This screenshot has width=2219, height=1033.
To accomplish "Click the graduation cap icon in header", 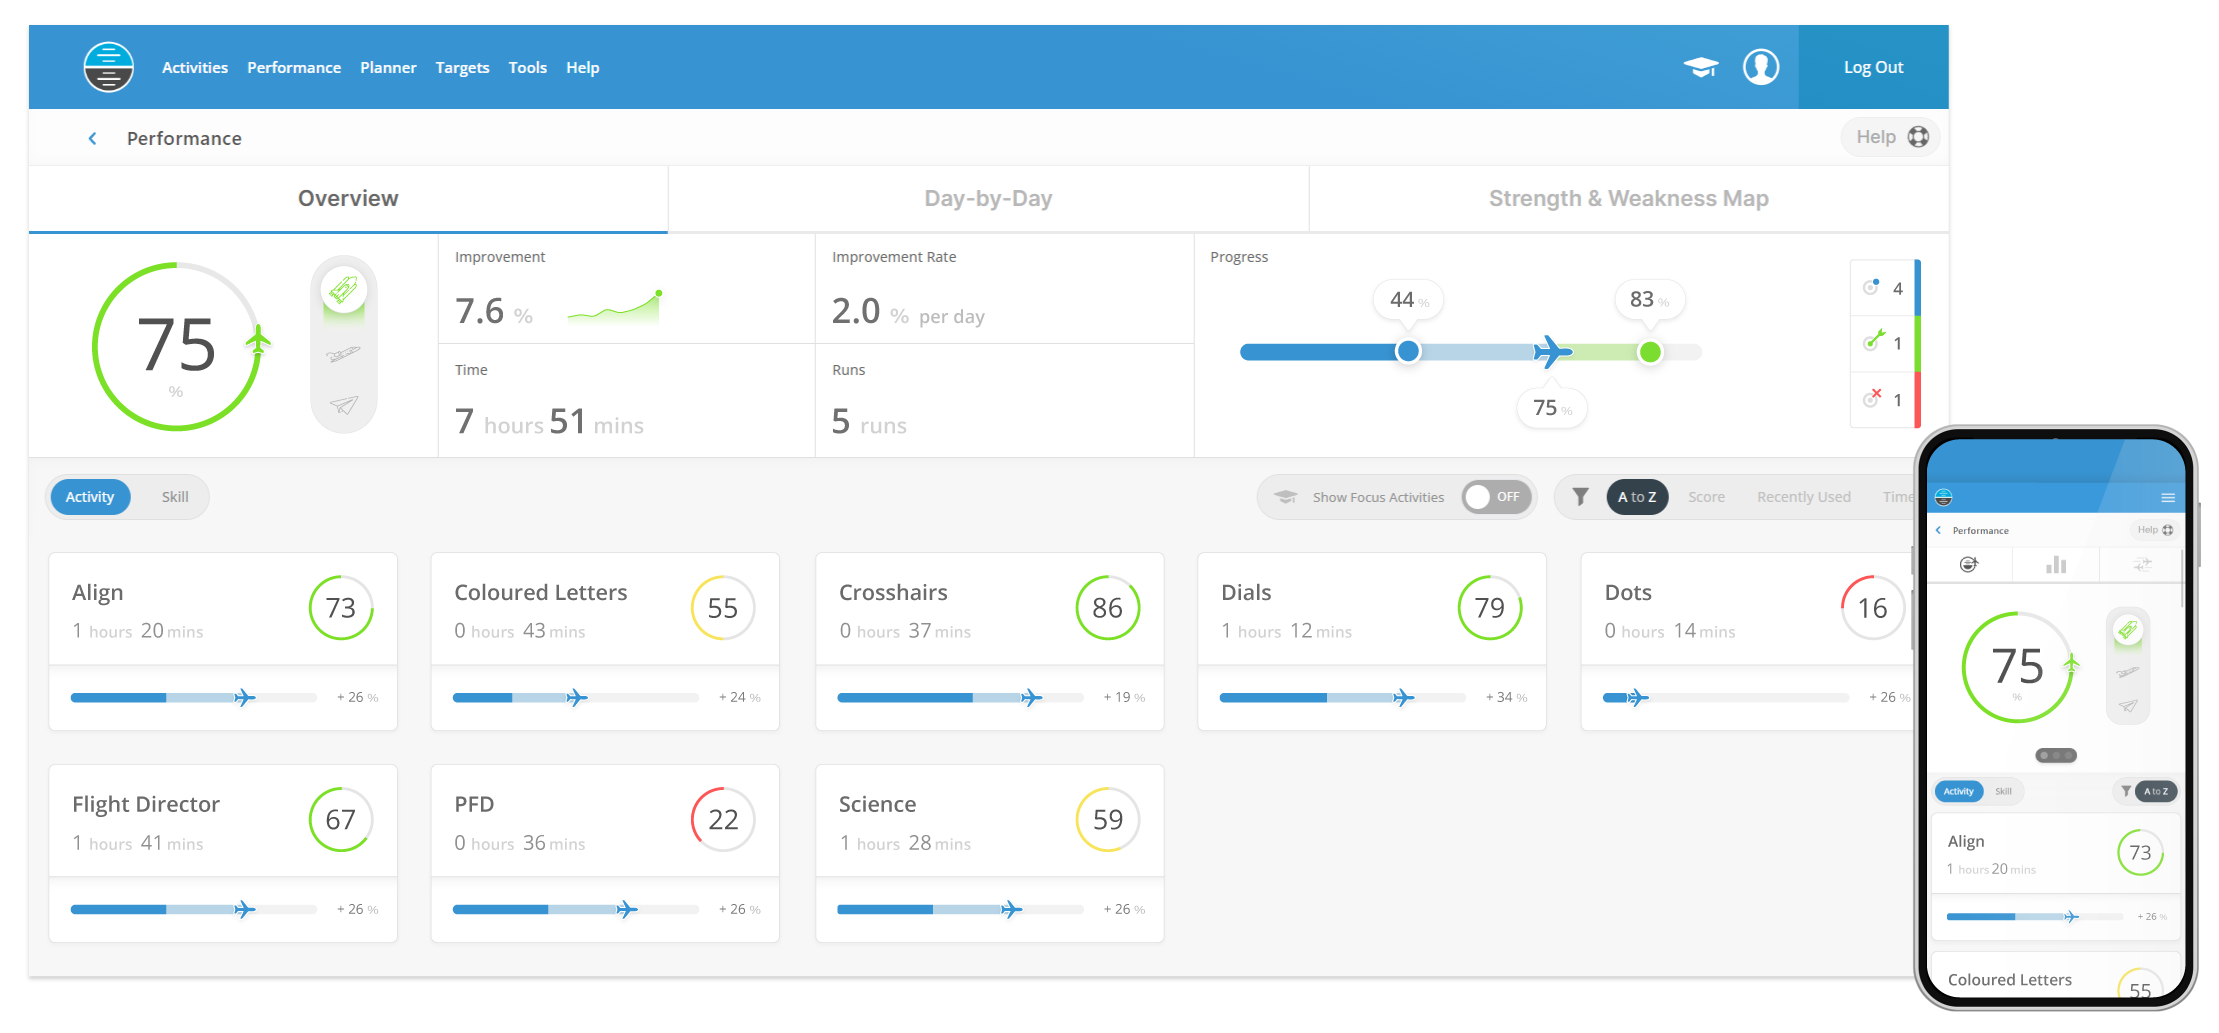I will pyautogui.click(x=1700, y=68).
